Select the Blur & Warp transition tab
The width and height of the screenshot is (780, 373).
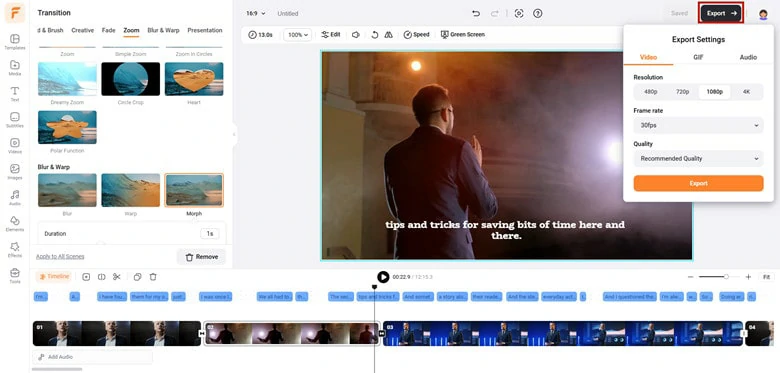click(163, 30)
